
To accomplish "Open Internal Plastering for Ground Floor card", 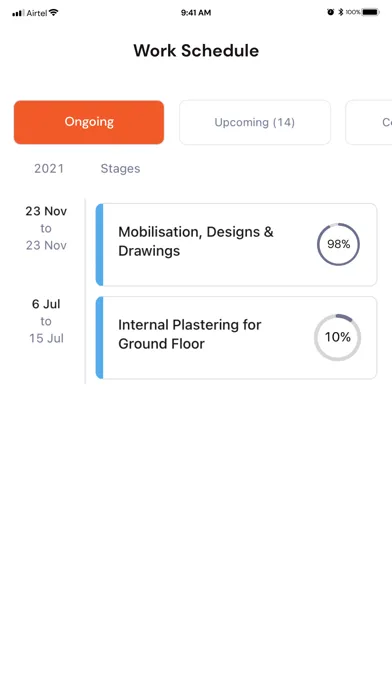I will (236, 338).
